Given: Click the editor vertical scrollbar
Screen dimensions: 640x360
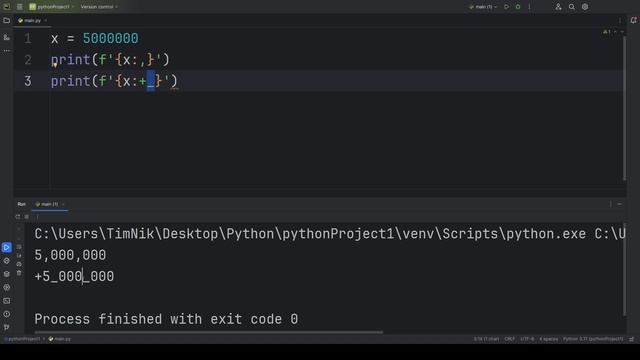Looking at the screenshot, I should coord(624,108).
